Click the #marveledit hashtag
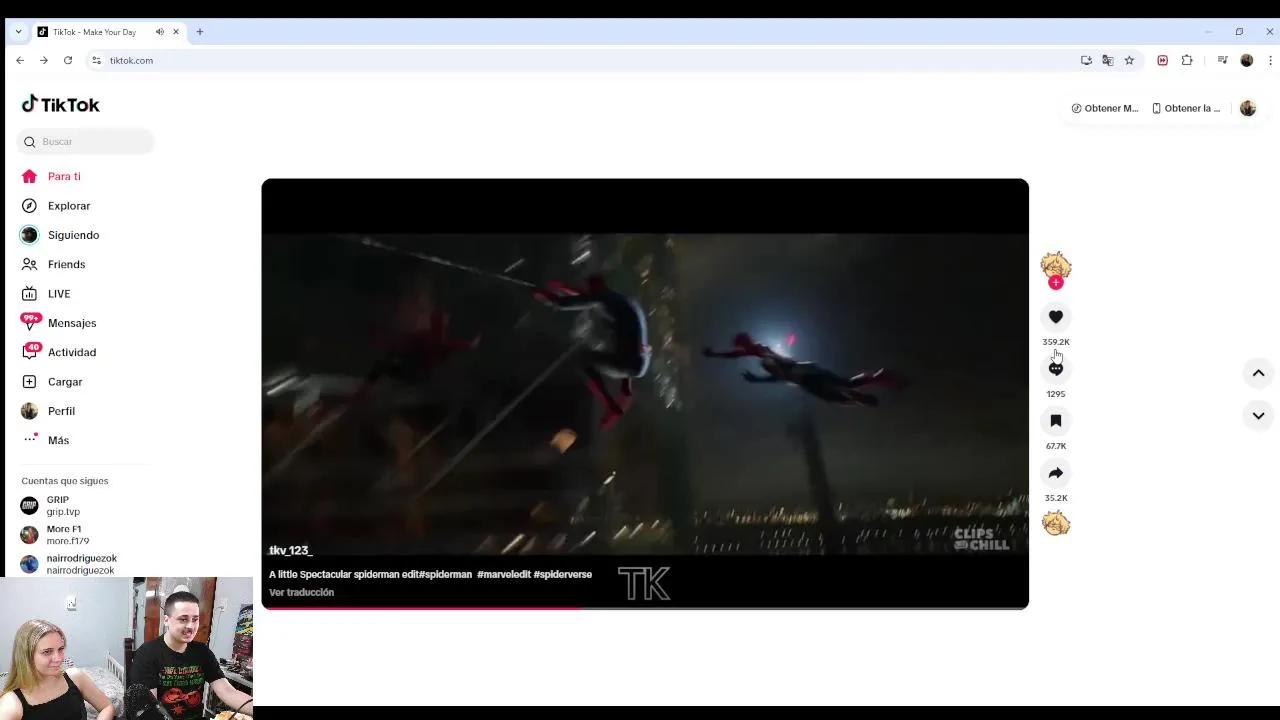This screenshot has width=1280, height=720. 504,575
